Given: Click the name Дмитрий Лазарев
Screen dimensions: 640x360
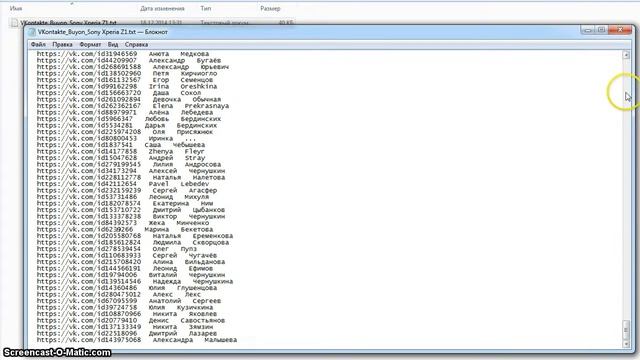Looking at the screenshot, I should [x=183, y=334].
